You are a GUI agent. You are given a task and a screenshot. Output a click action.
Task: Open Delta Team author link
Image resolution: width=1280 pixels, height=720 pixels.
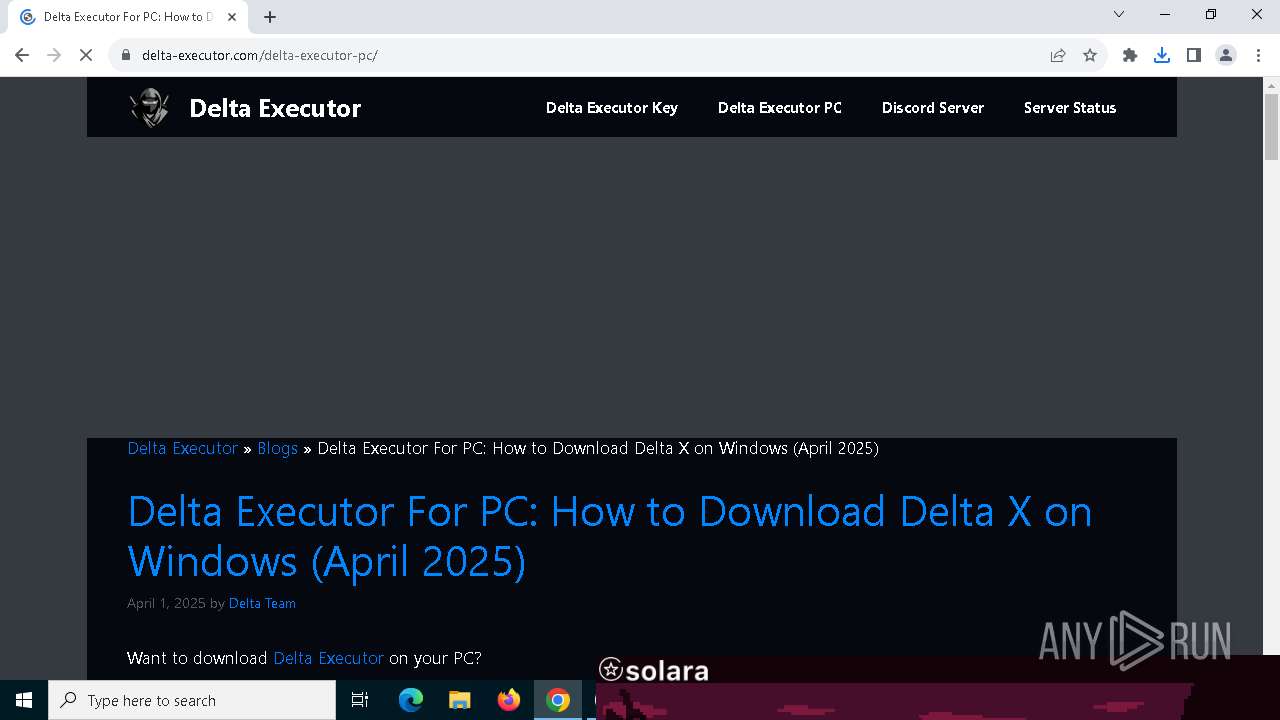coord(262,603)
